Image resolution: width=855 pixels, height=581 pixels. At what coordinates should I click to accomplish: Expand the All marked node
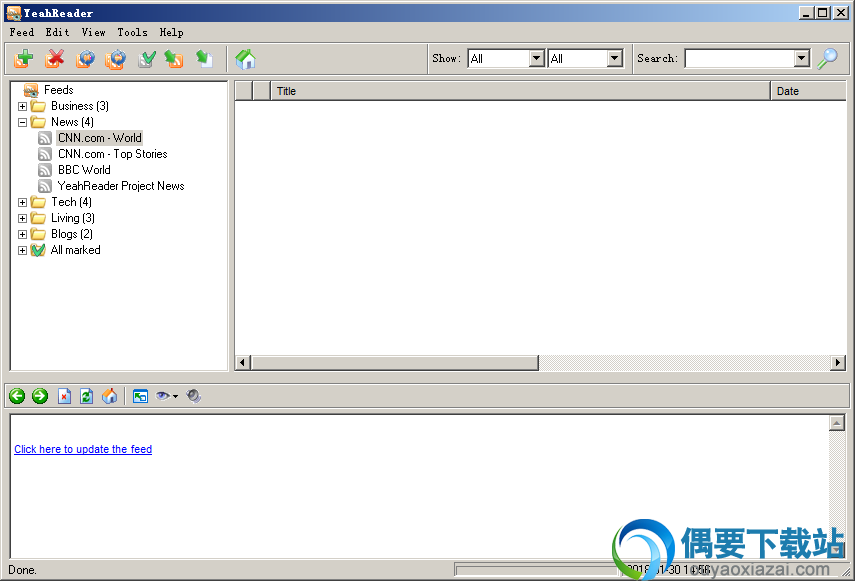(x=22, y=250)
